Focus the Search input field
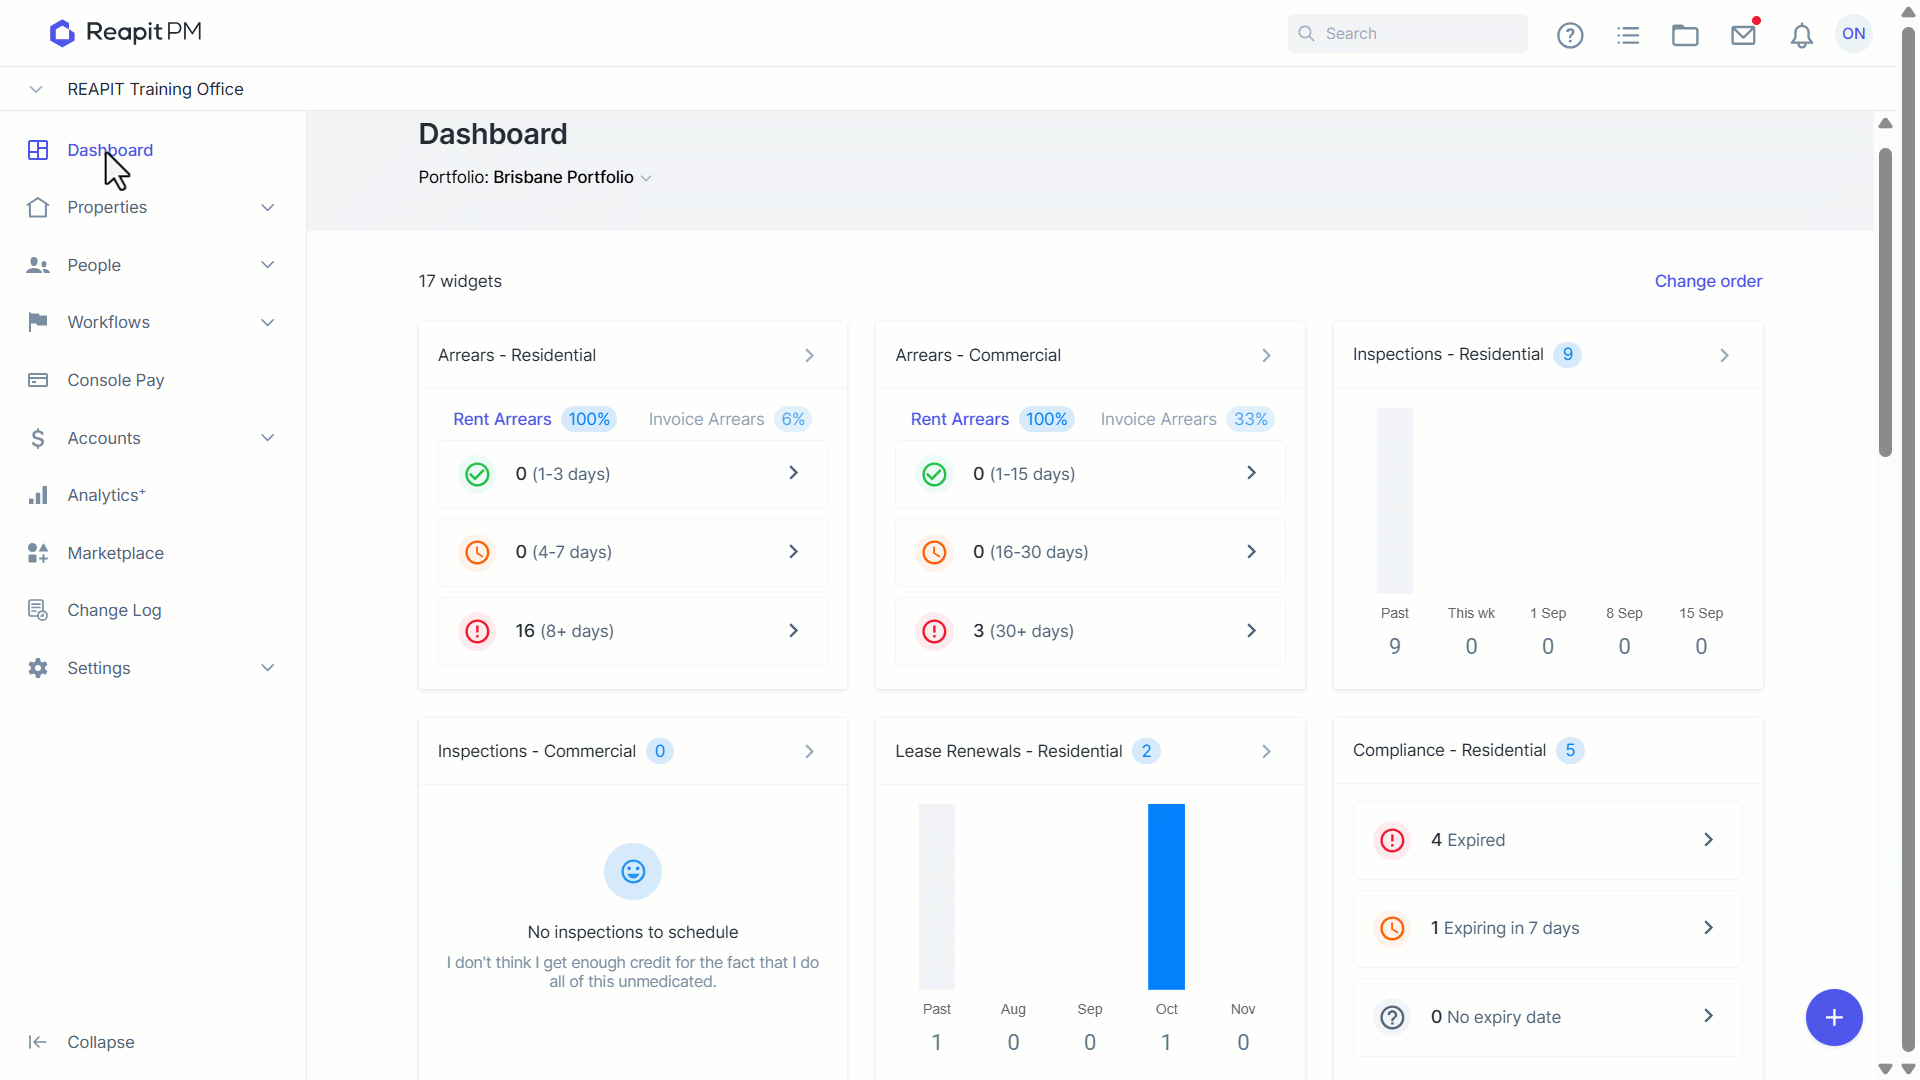The height and width of the screenshot is (1080, 1920). coord(1407,33)
